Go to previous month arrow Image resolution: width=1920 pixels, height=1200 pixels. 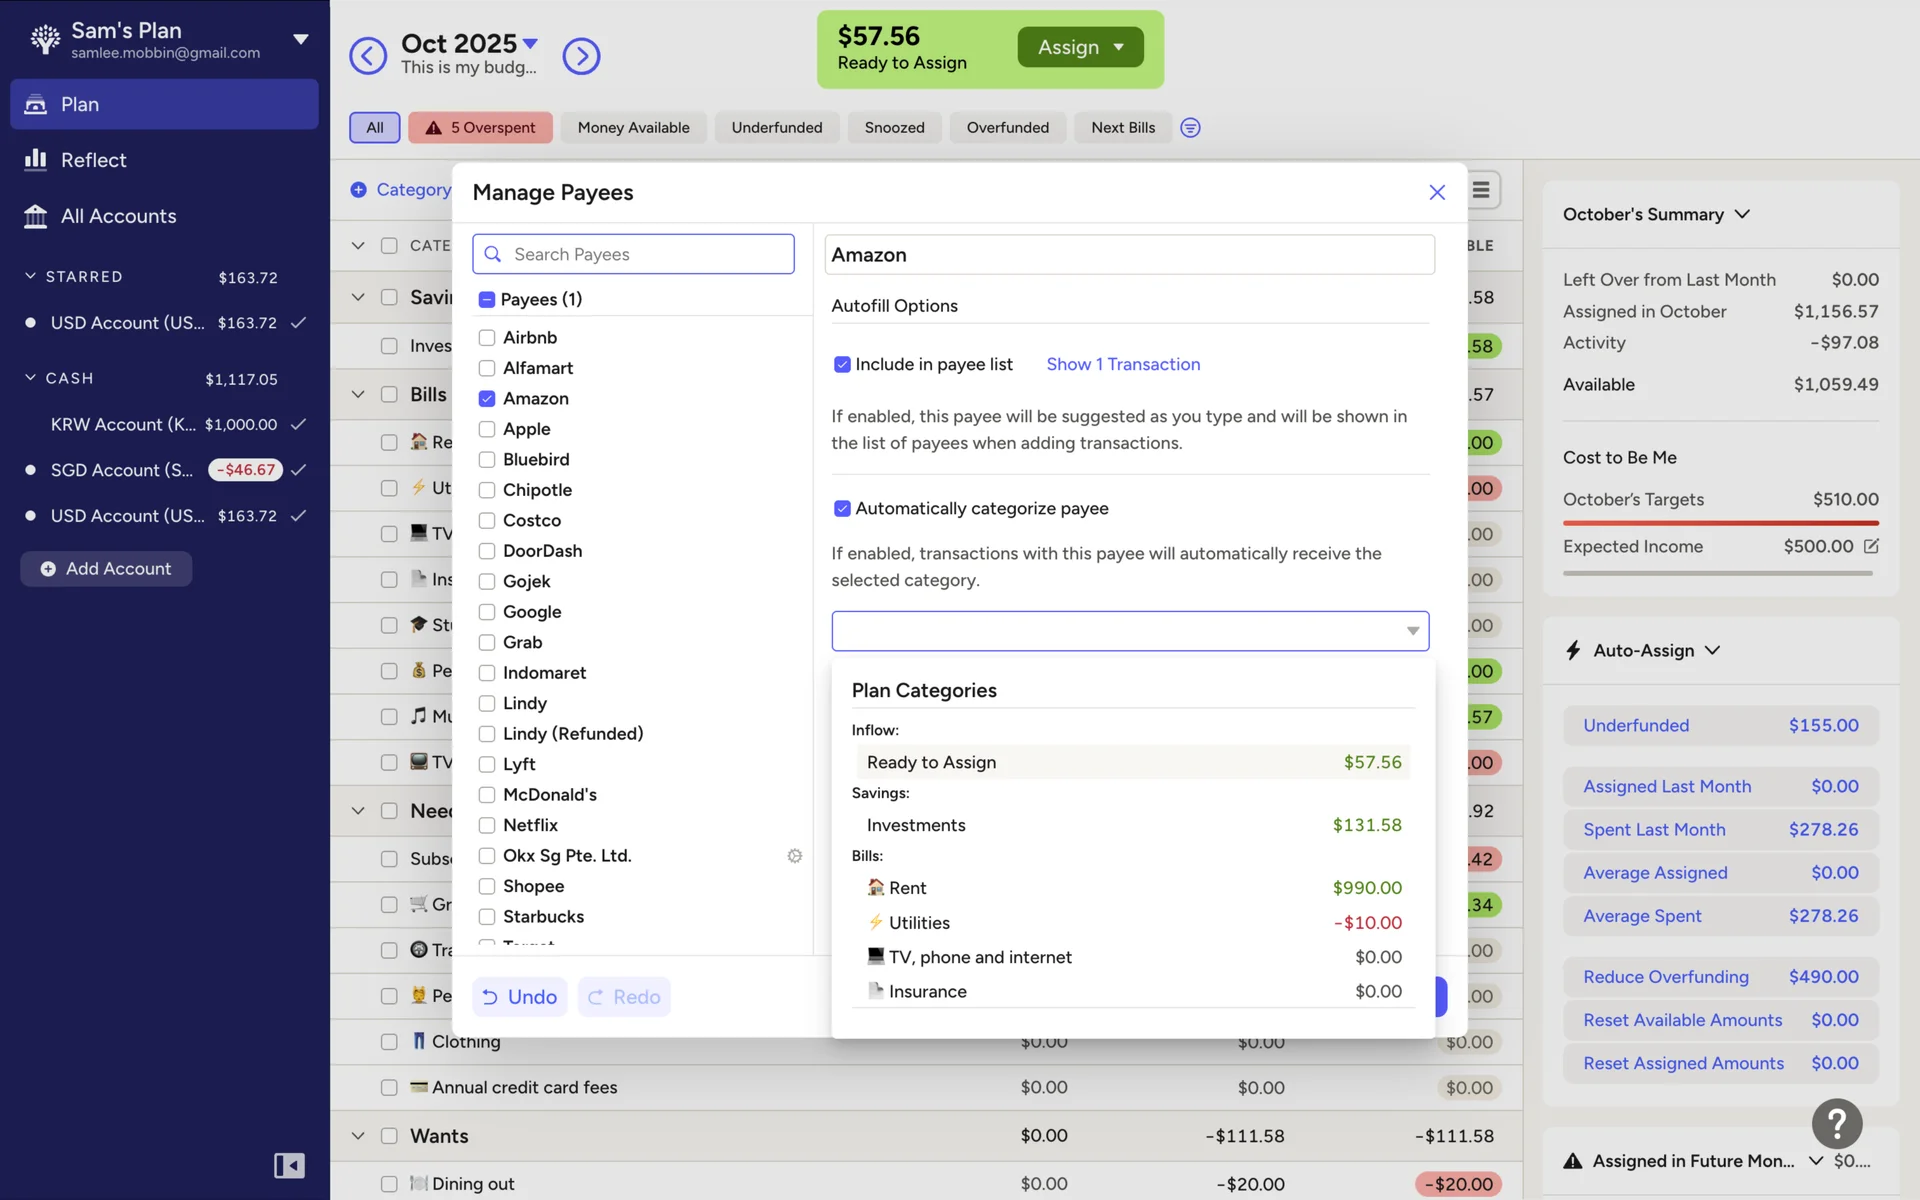tap(367, 56)
